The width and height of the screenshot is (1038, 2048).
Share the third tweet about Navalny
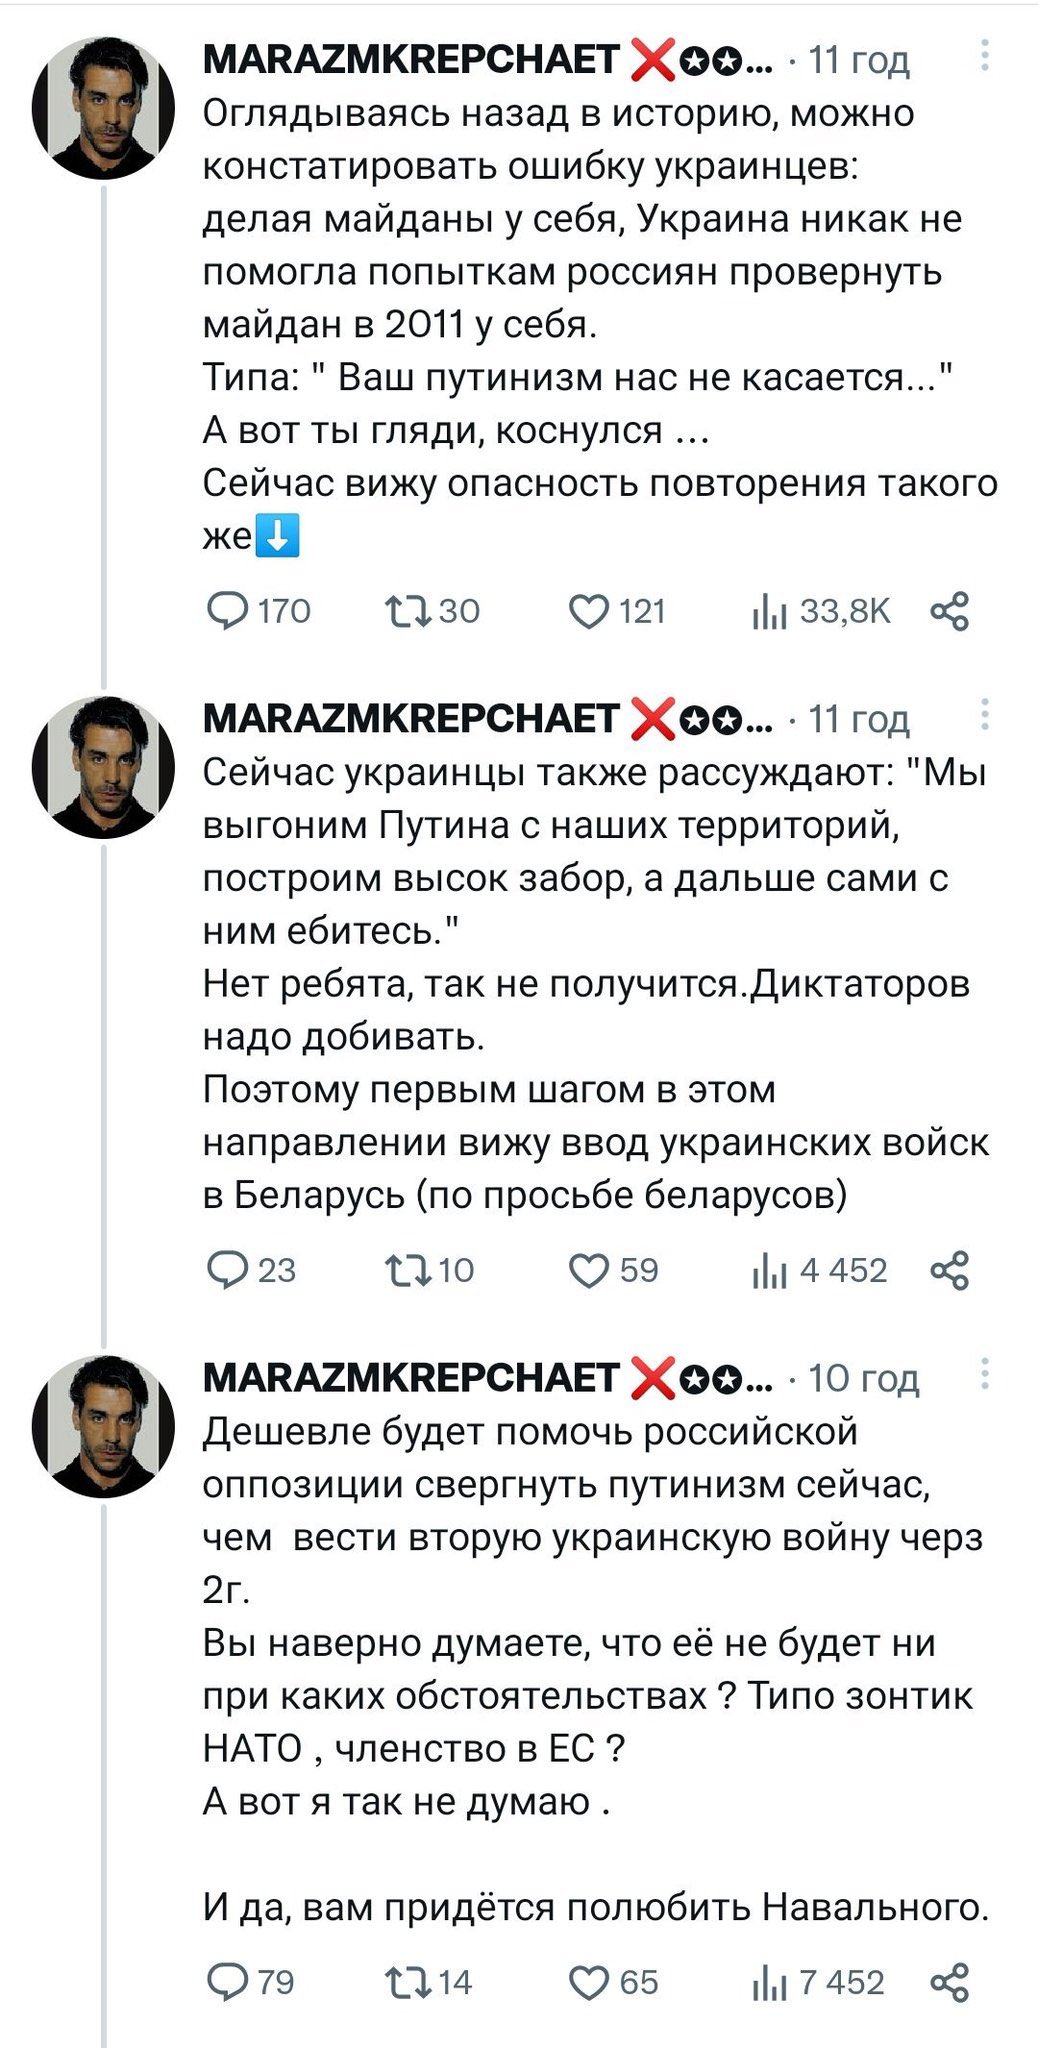[949, 1981]
